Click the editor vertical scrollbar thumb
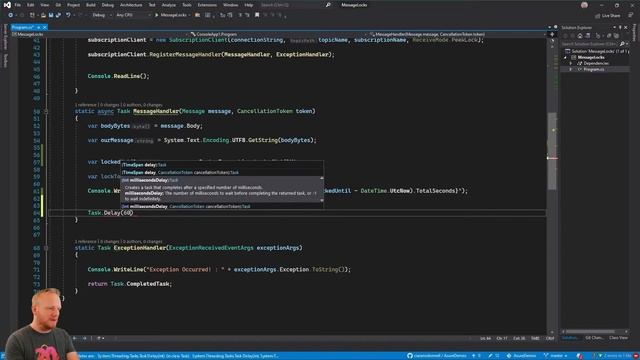 (552, 151)
